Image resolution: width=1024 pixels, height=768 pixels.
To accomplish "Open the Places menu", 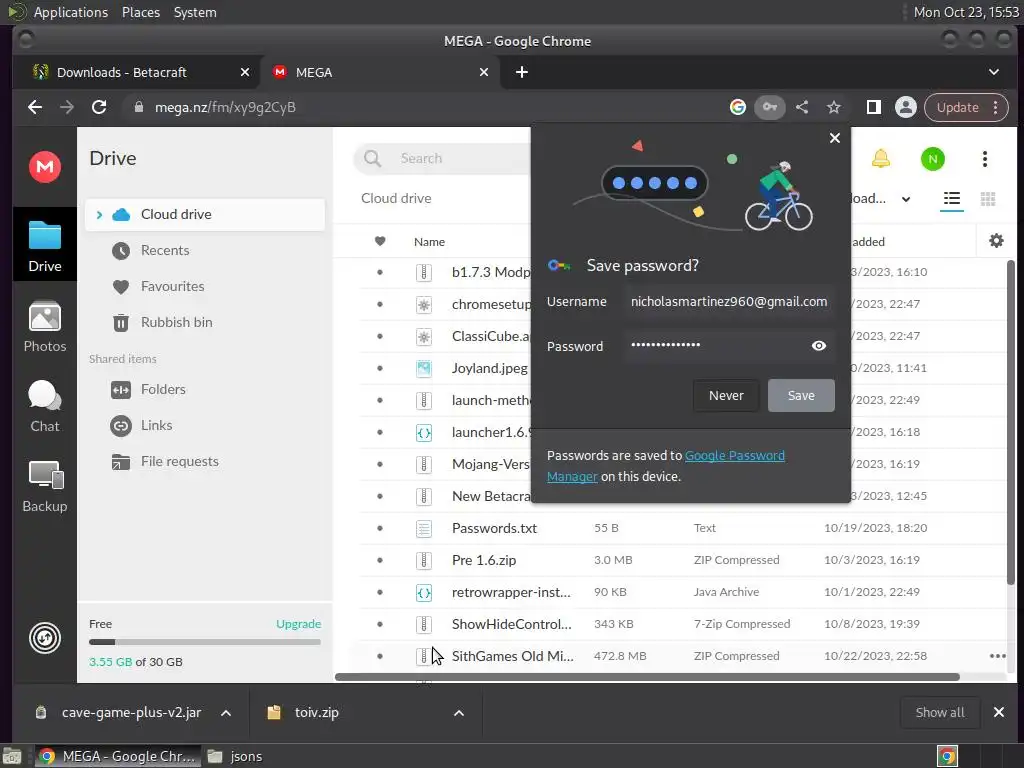I will pyautogui.click(x=141, y=12).
